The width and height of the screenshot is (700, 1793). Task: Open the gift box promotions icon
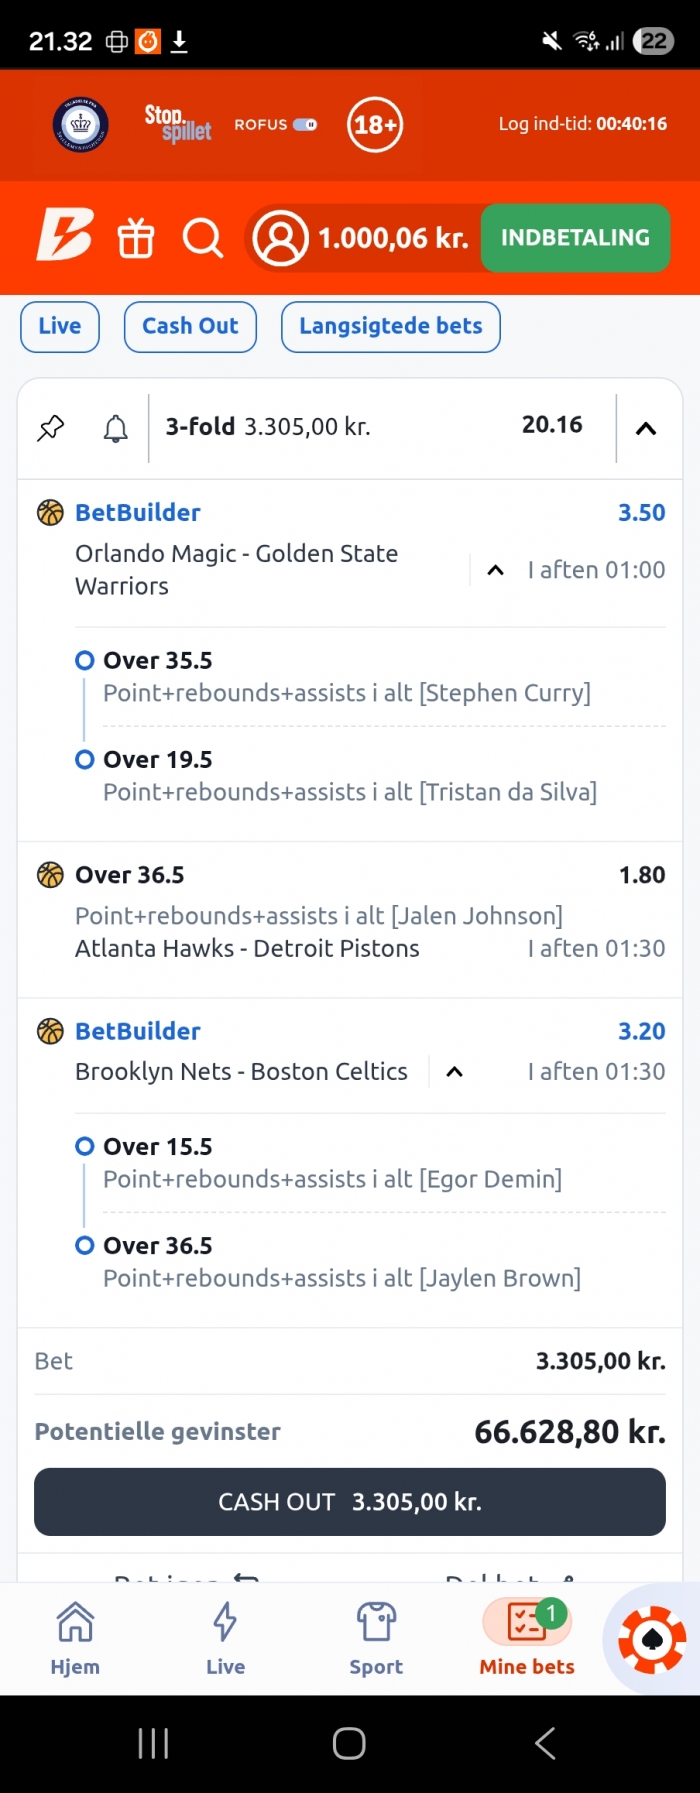click(x=136, y=239)
